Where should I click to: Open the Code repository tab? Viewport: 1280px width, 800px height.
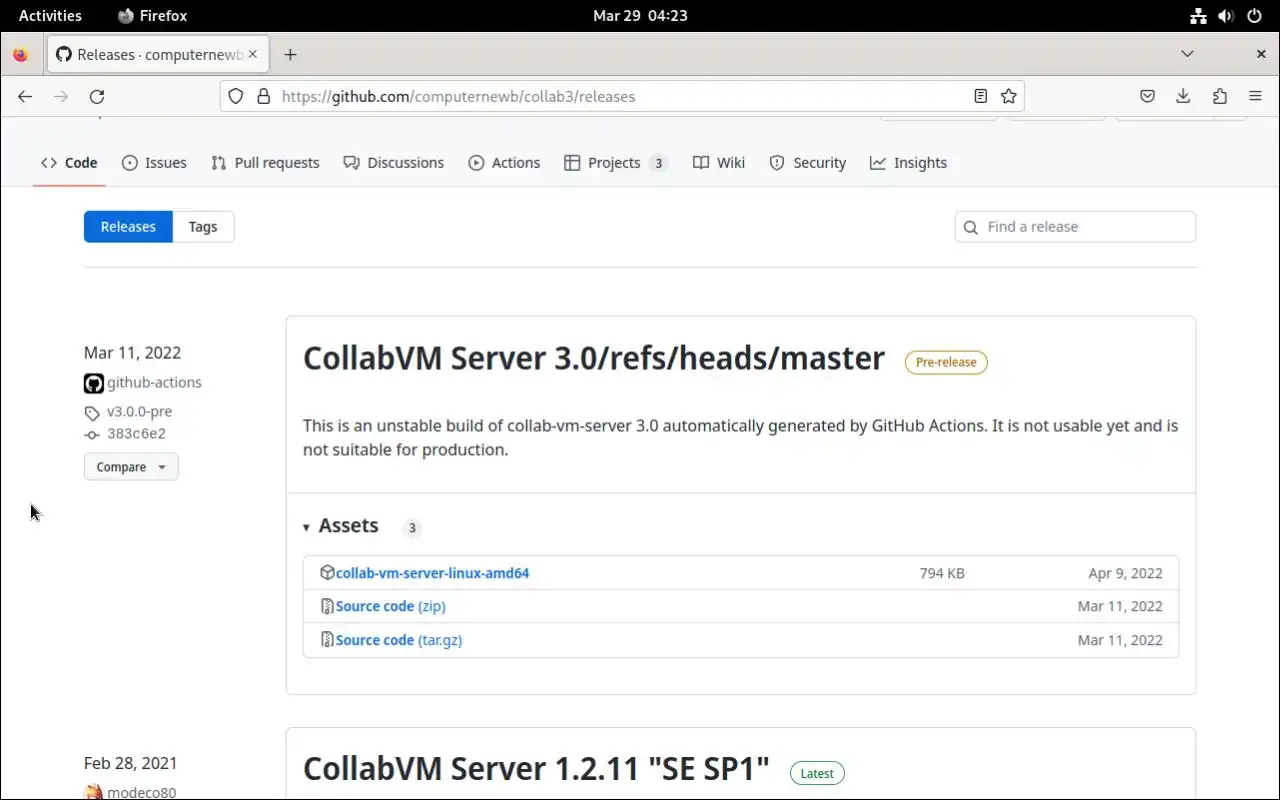[69, 163]
